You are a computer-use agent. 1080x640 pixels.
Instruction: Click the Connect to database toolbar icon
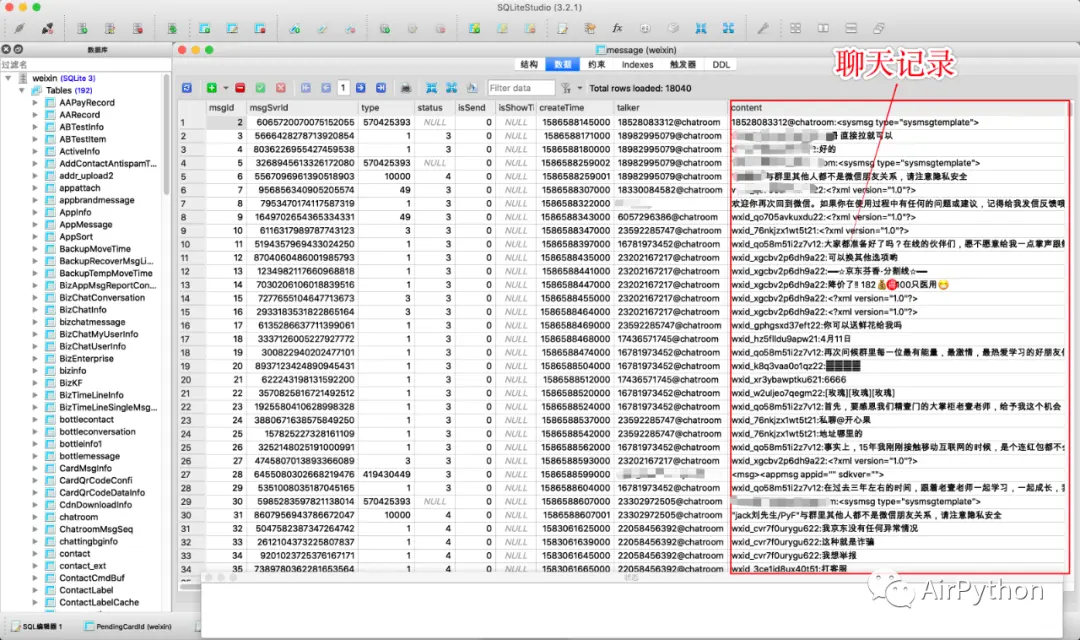tap(19, 29)
